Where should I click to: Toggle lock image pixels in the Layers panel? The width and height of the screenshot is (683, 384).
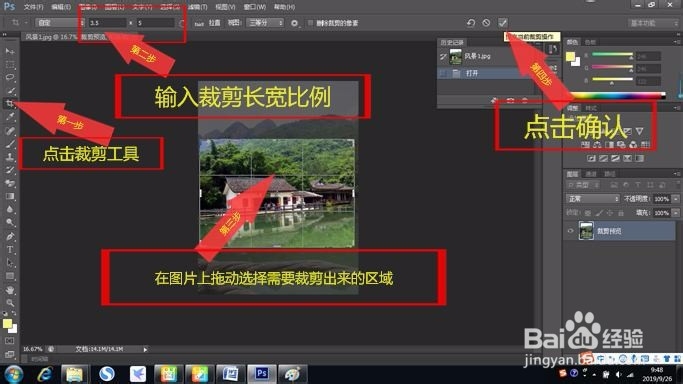click(x=599, y=212)
